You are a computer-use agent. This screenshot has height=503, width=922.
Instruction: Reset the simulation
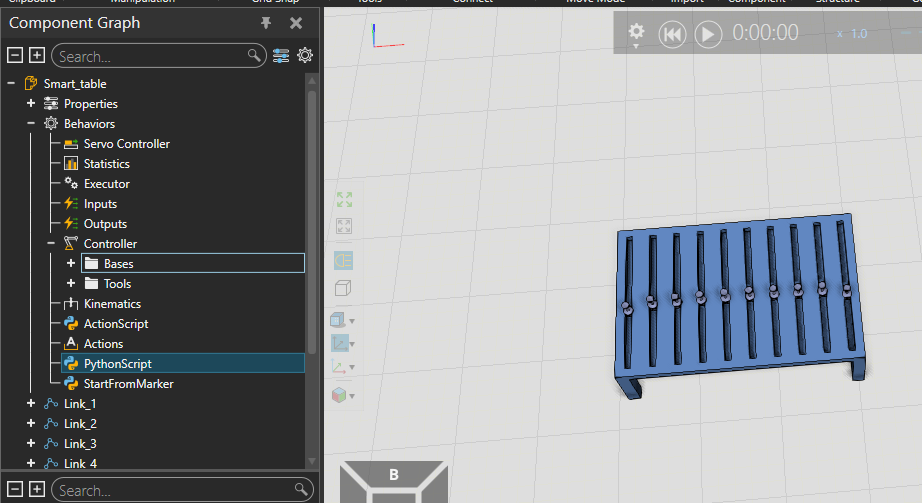pos(672,34)
